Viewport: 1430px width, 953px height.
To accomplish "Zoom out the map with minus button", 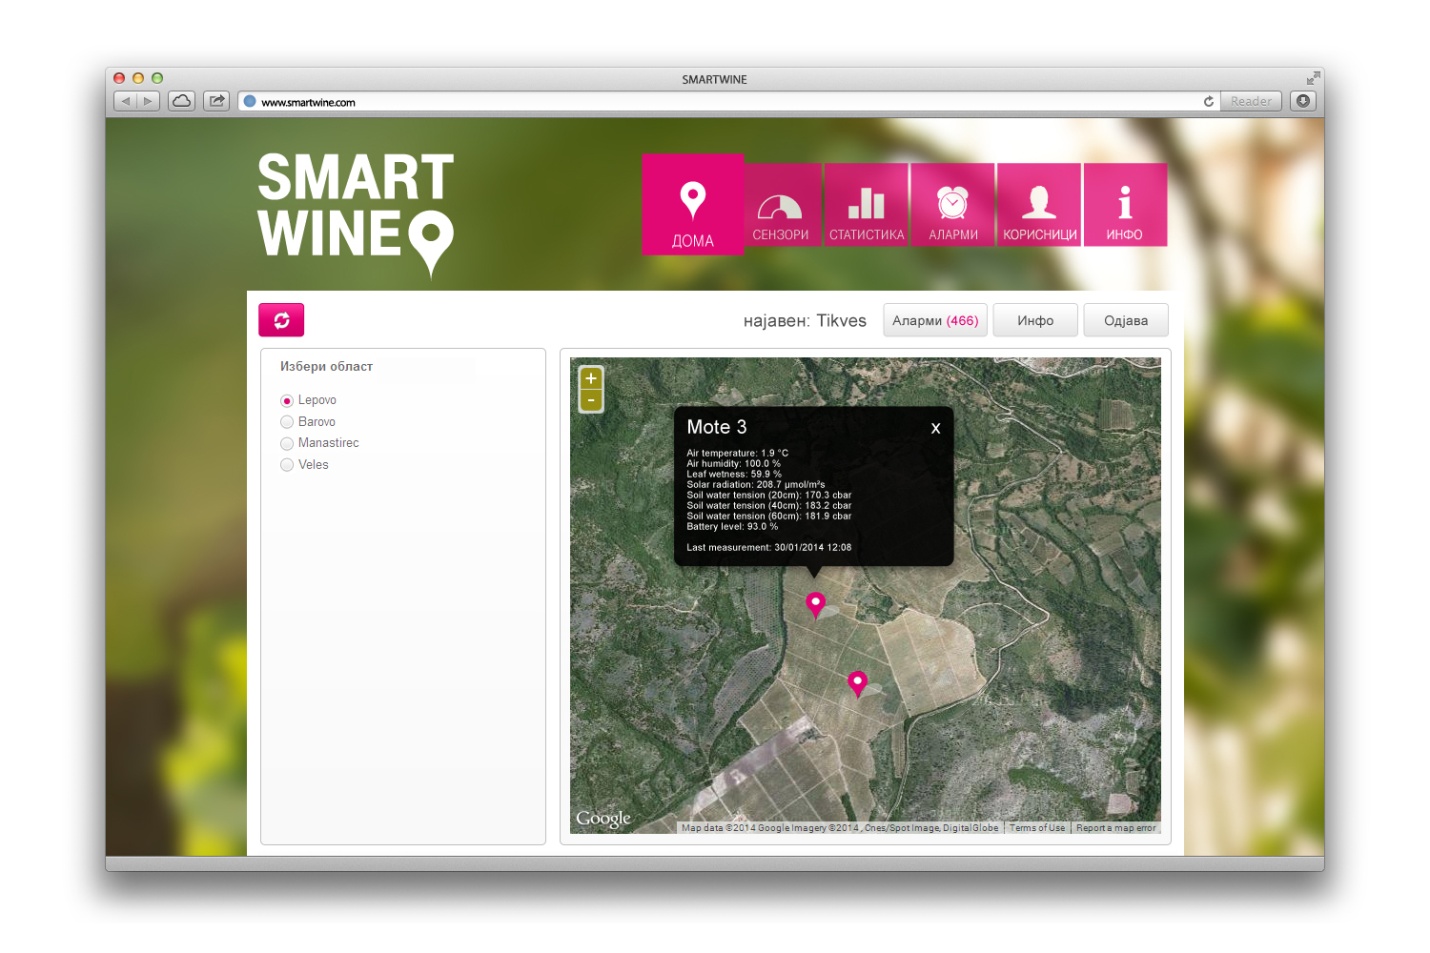I will (x=591, y=400).
